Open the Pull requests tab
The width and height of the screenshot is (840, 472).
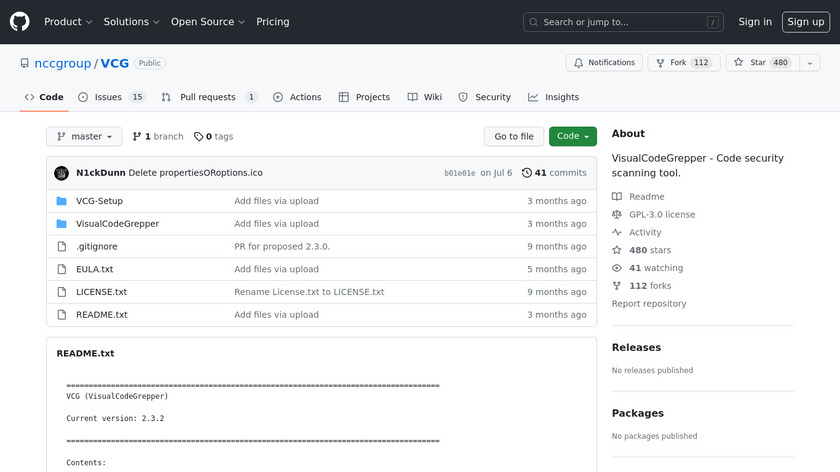coord(208,97)
